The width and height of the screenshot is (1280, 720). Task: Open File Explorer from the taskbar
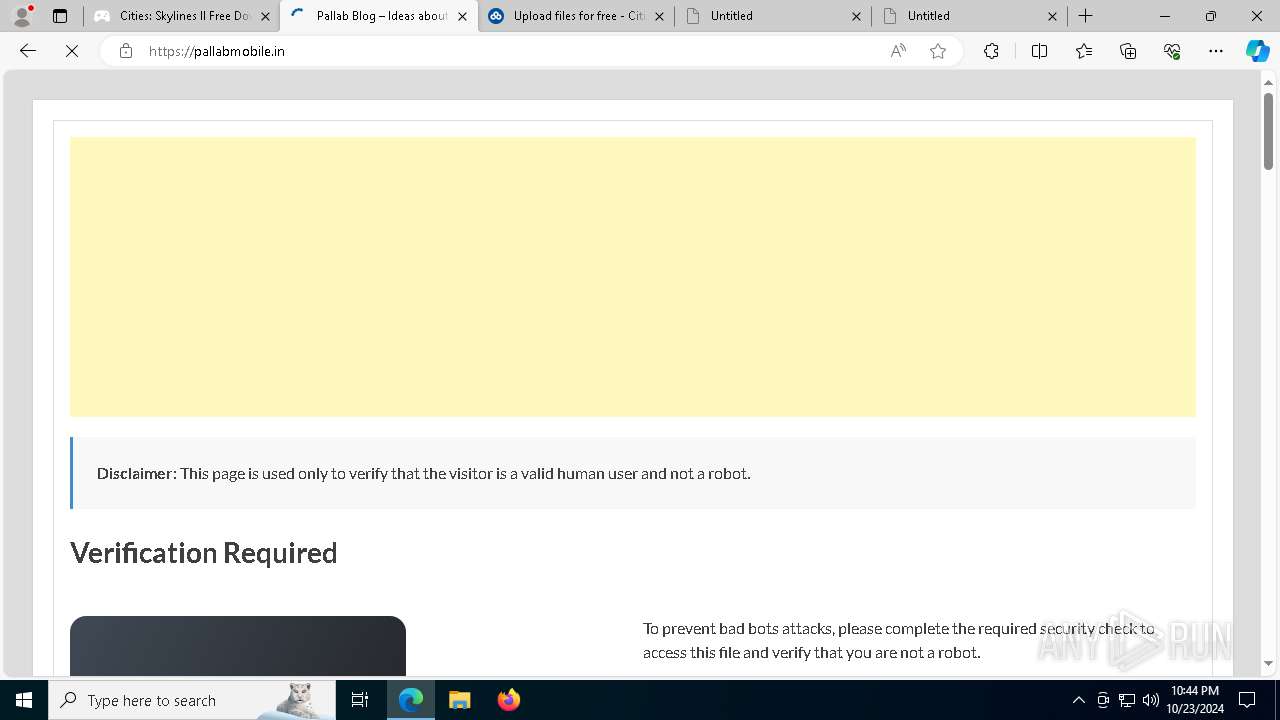click(x=459, y=700)
